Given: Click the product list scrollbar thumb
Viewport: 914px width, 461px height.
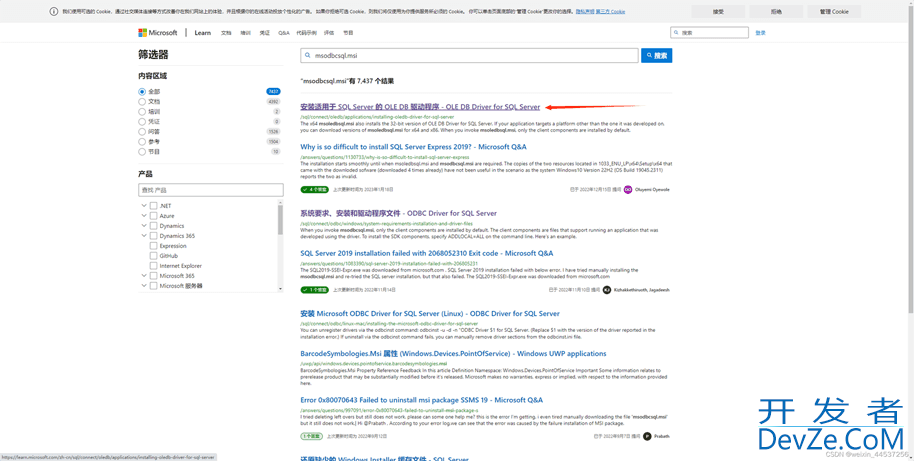Looking at the screenshot, I should tap(280, 220).
